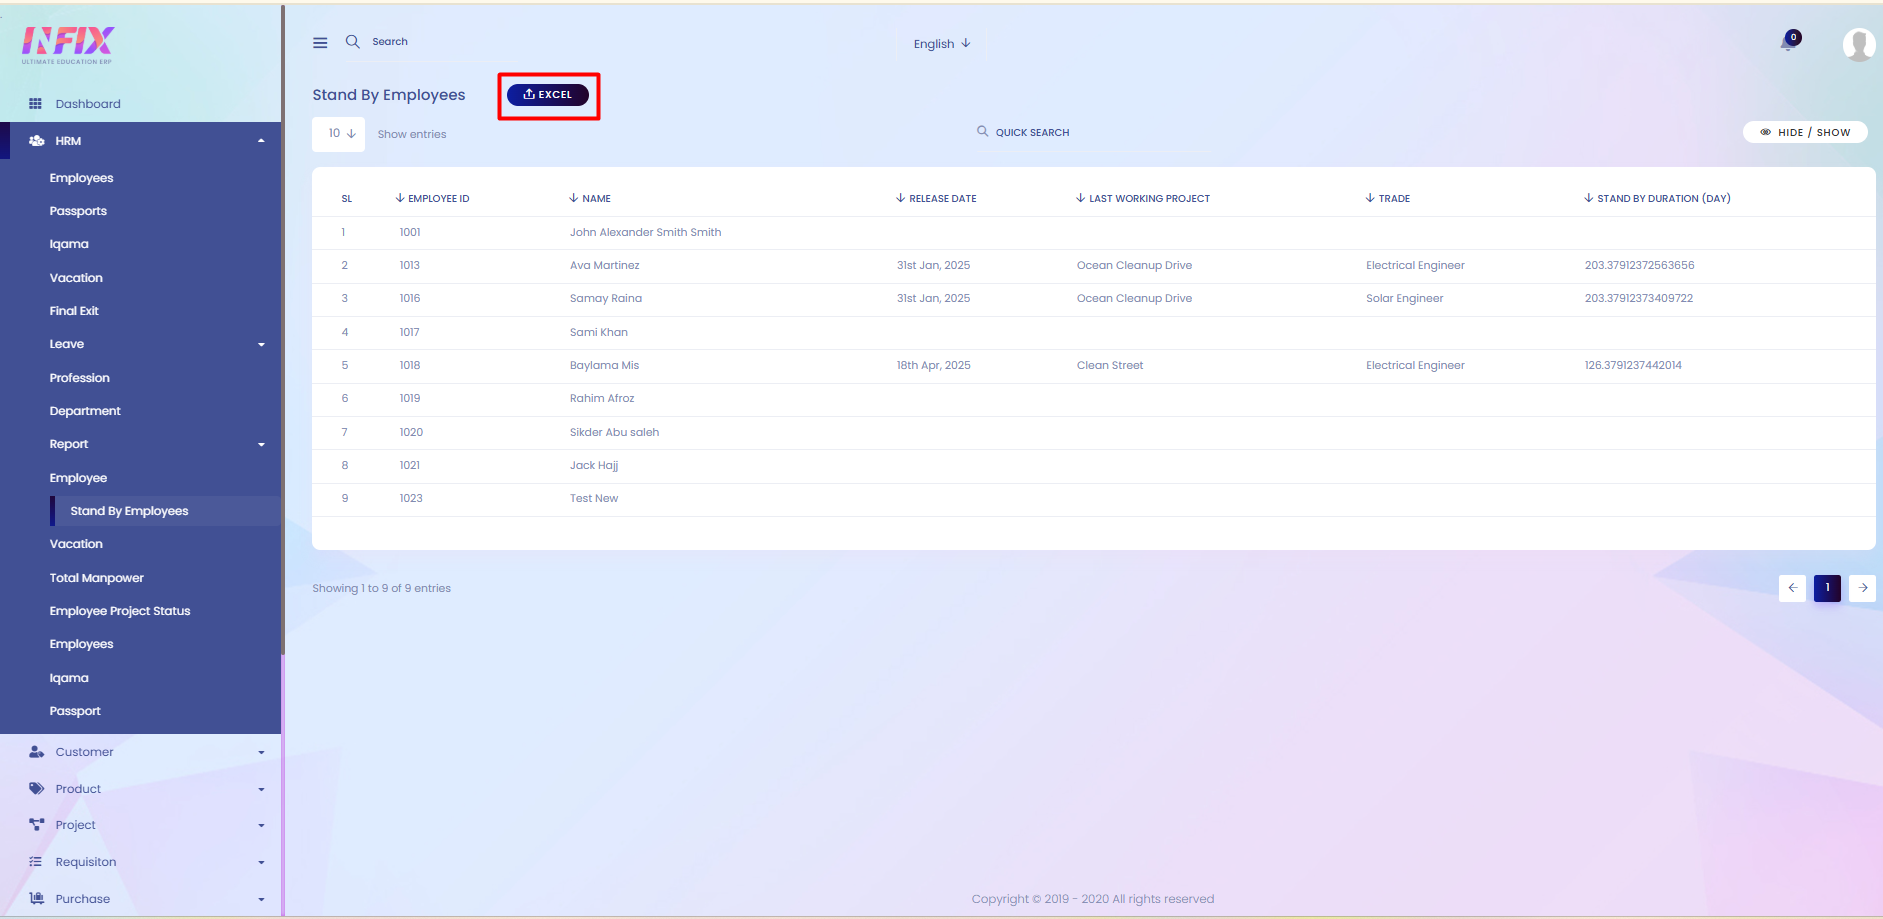Viewport: 1883px width, 919px height.
Task: Click Solar Engineer trade cell
Action: (1404, 298)
